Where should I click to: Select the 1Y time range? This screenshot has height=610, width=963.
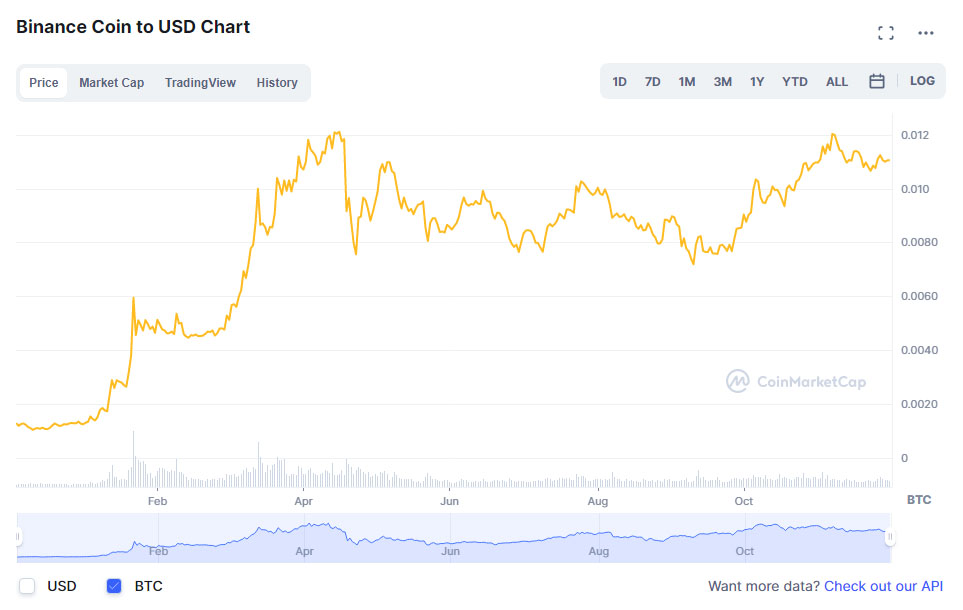point(757,82)
